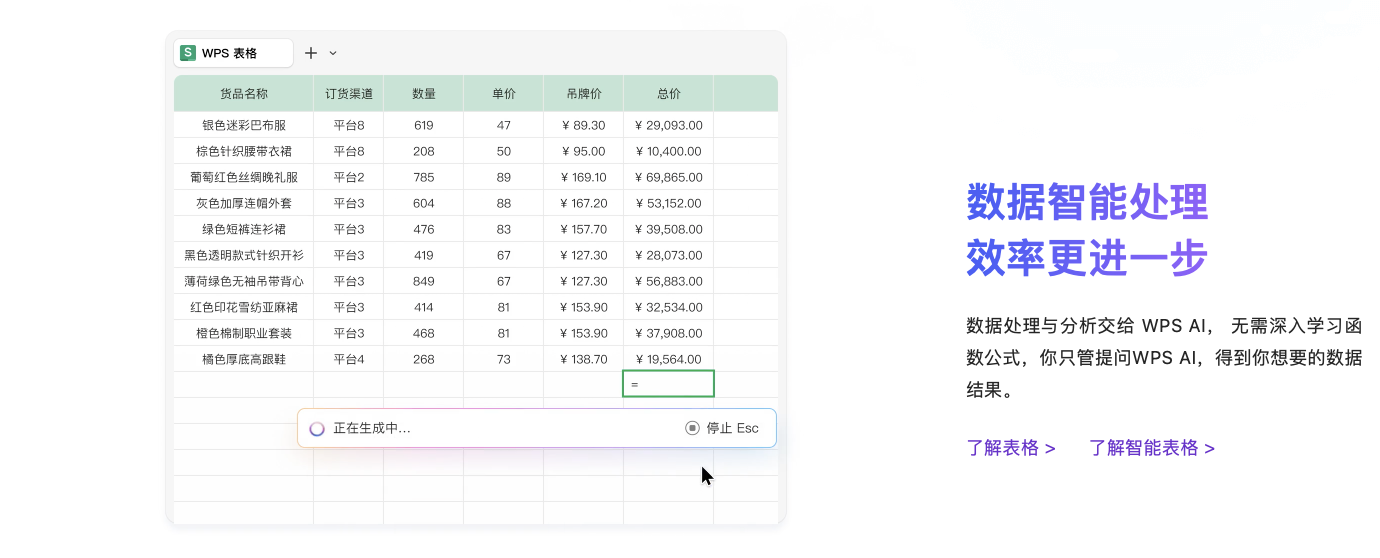Select cell 棕色针织腰带衣裙
1380x558 pixels.
click(x=244, y=151)
